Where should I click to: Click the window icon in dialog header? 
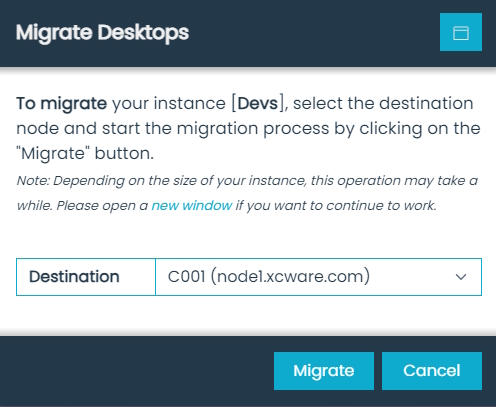(461, 32)
